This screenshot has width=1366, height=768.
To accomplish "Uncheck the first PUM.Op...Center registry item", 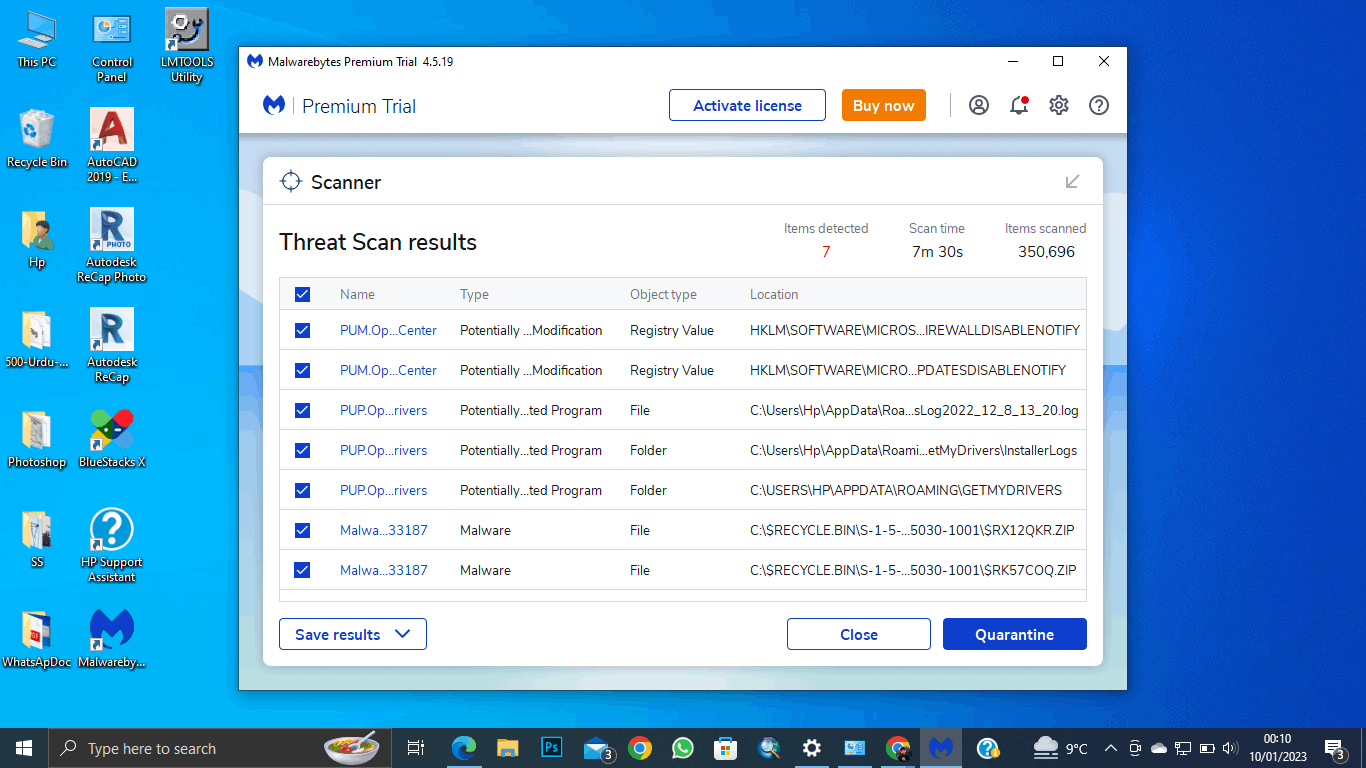I will coord(303,330).
